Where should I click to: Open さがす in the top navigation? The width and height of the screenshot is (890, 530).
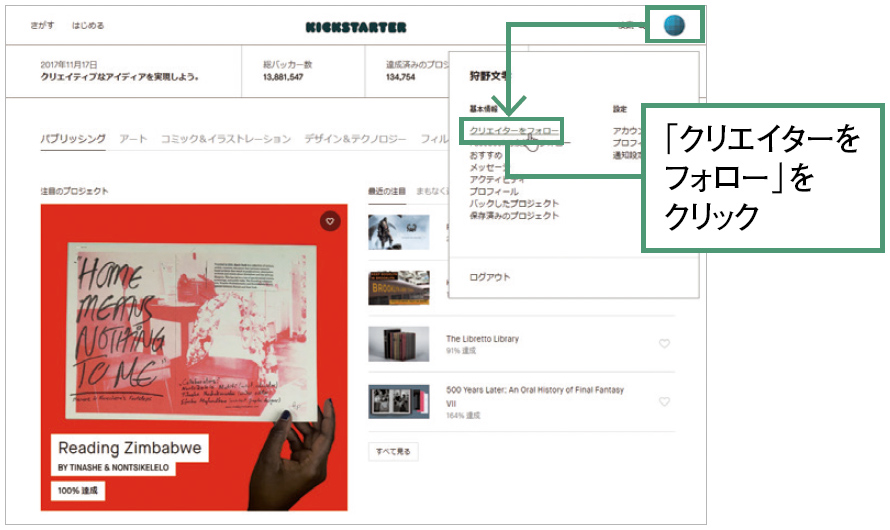point(43,26)
